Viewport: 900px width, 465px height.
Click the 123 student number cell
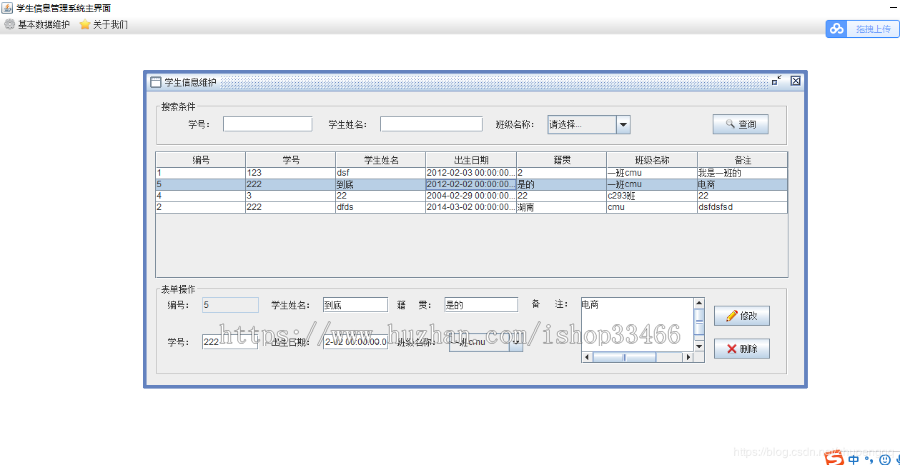(290, 173)
